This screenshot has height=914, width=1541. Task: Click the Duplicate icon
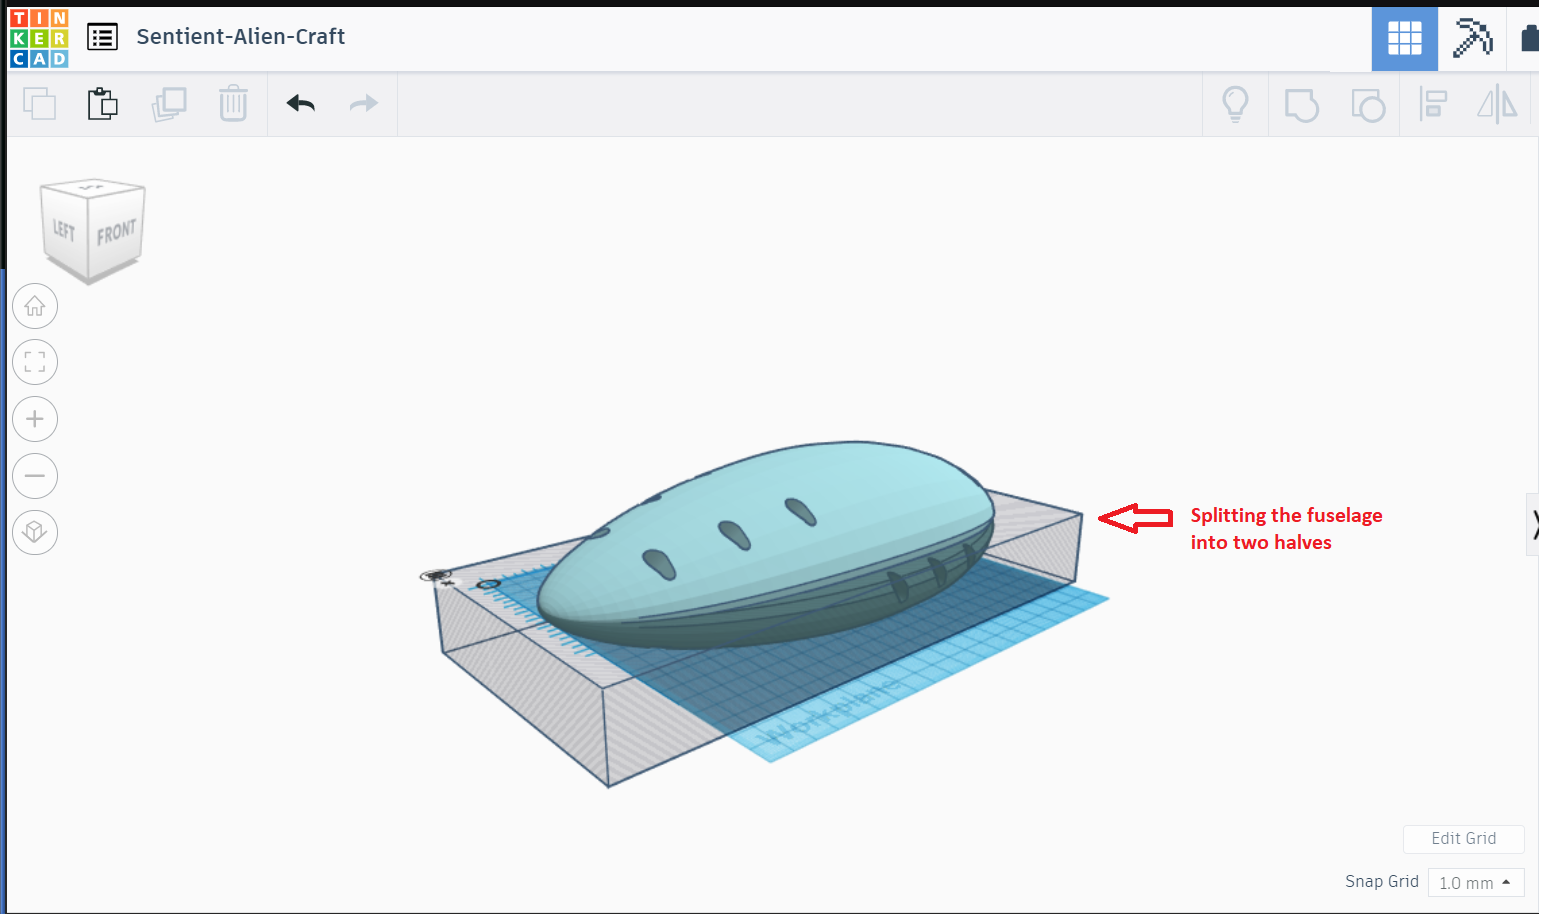point(169,104)
